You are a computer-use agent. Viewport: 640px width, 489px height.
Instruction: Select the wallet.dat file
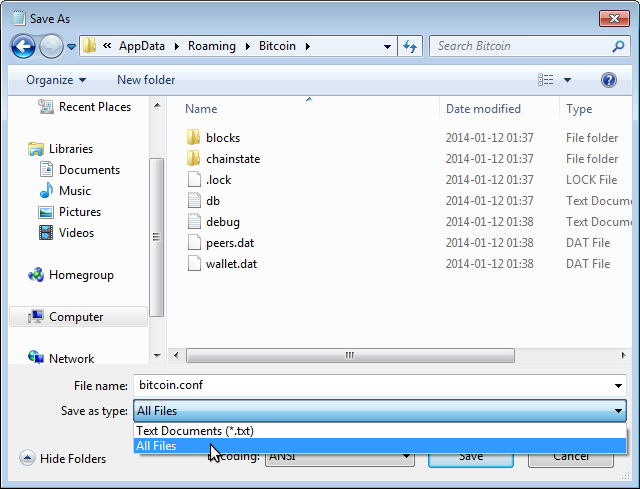pyautogui.click(x=231, y=264)
